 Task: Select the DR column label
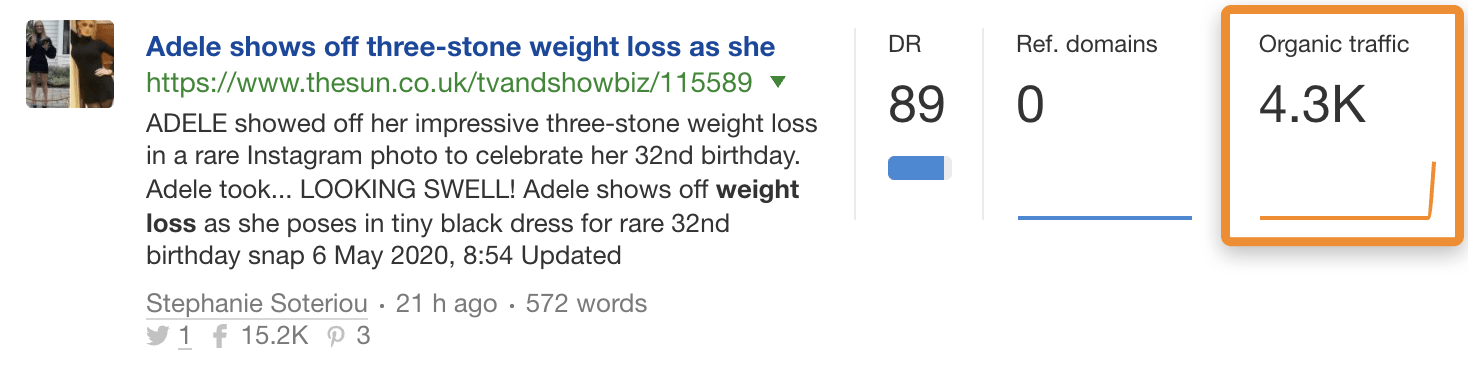[x=904, y=44]
